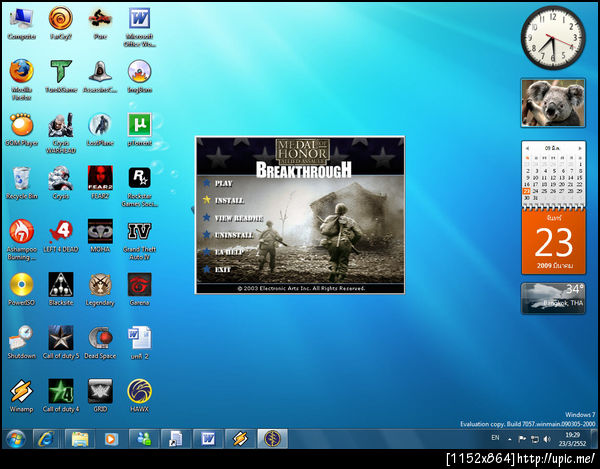Open the HAWX desktop icon

(139, 396)
